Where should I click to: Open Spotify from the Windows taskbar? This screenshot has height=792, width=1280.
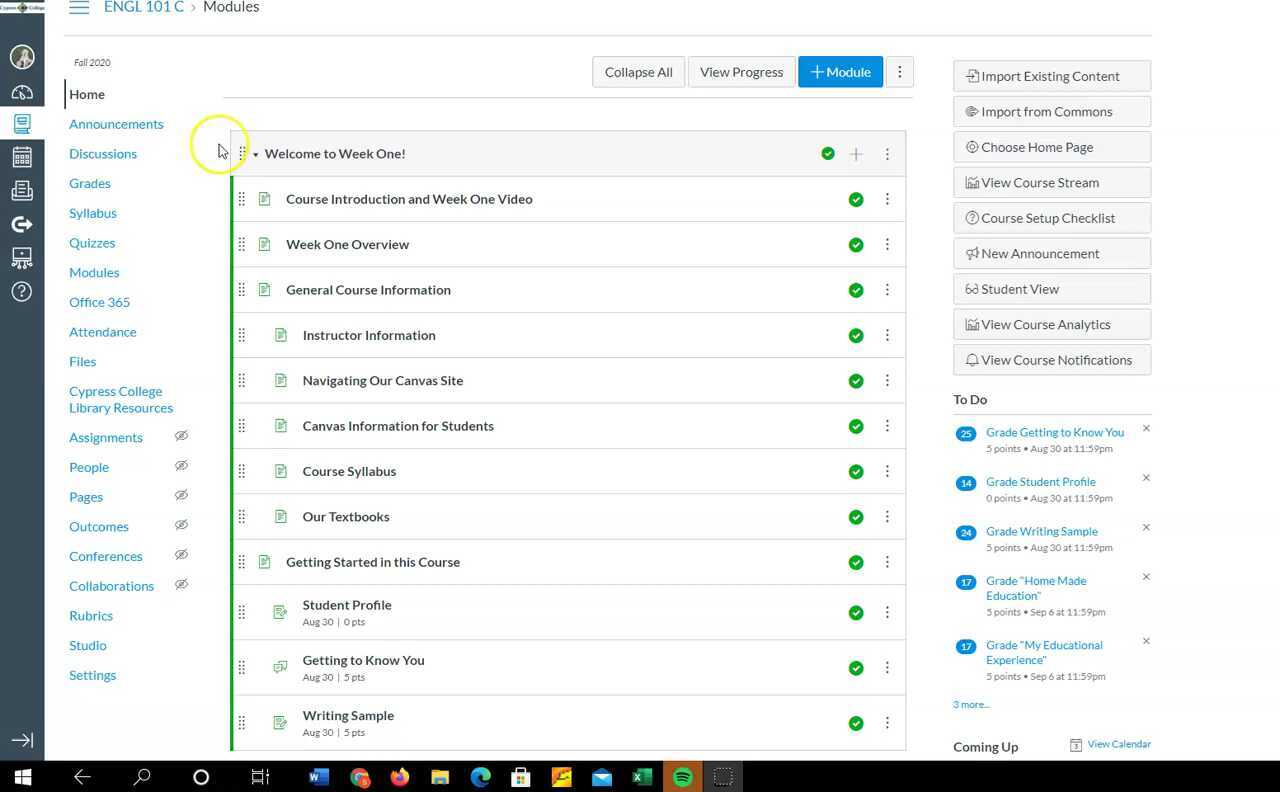(x=683, y=777)
